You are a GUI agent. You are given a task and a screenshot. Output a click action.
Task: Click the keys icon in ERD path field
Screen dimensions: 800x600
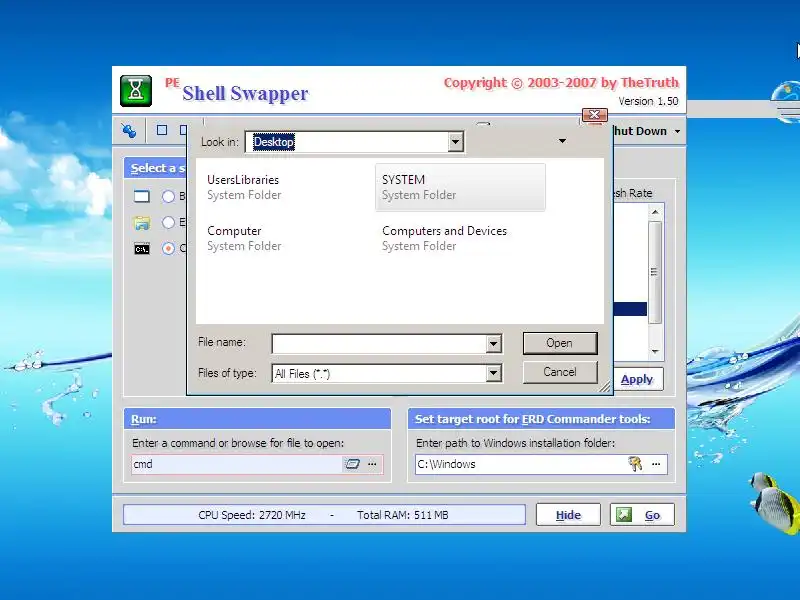coord(635,463)
